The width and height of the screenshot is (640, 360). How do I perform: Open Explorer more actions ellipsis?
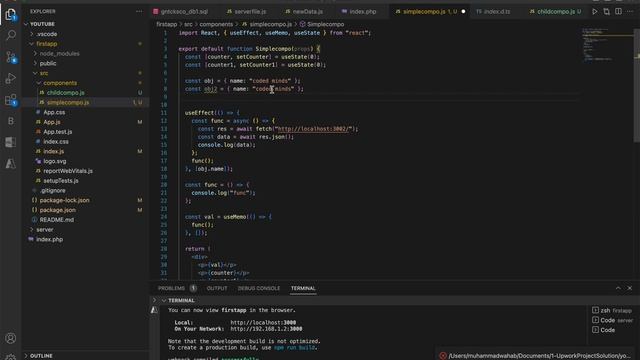coord(139,11)
